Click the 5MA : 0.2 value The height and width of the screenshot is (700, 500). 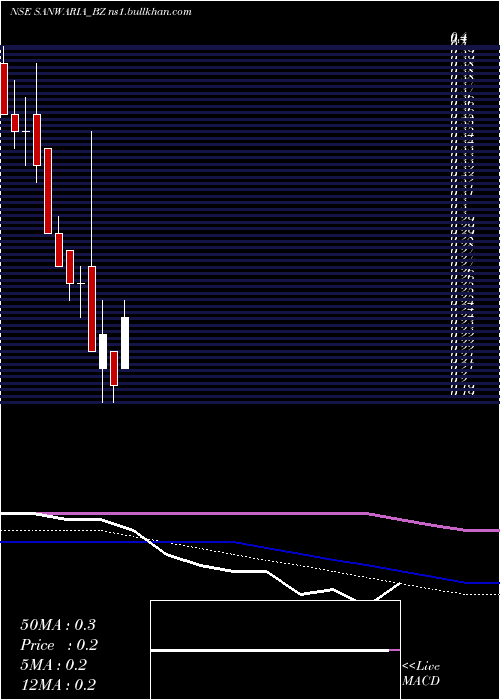tap(54, 665)
